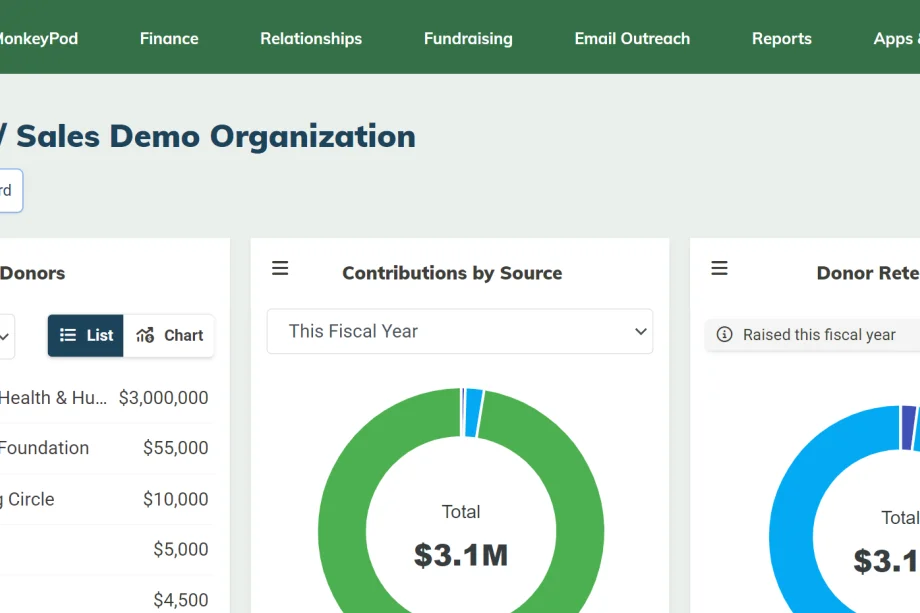The width and height of the screenshot is (920, 613).
Task: Open the Apps menu in navigation bar
Action: (x=896, y=39)
